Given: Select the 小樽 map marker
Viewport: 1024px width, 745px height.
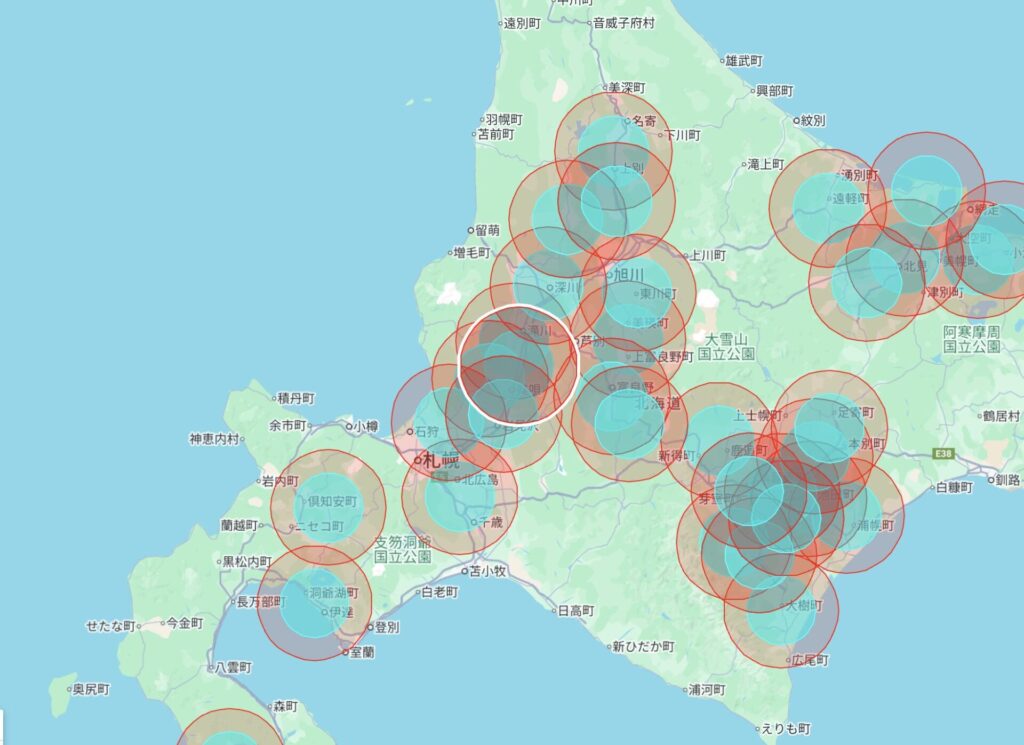Looking at the screenshot, I should (349, 426).
